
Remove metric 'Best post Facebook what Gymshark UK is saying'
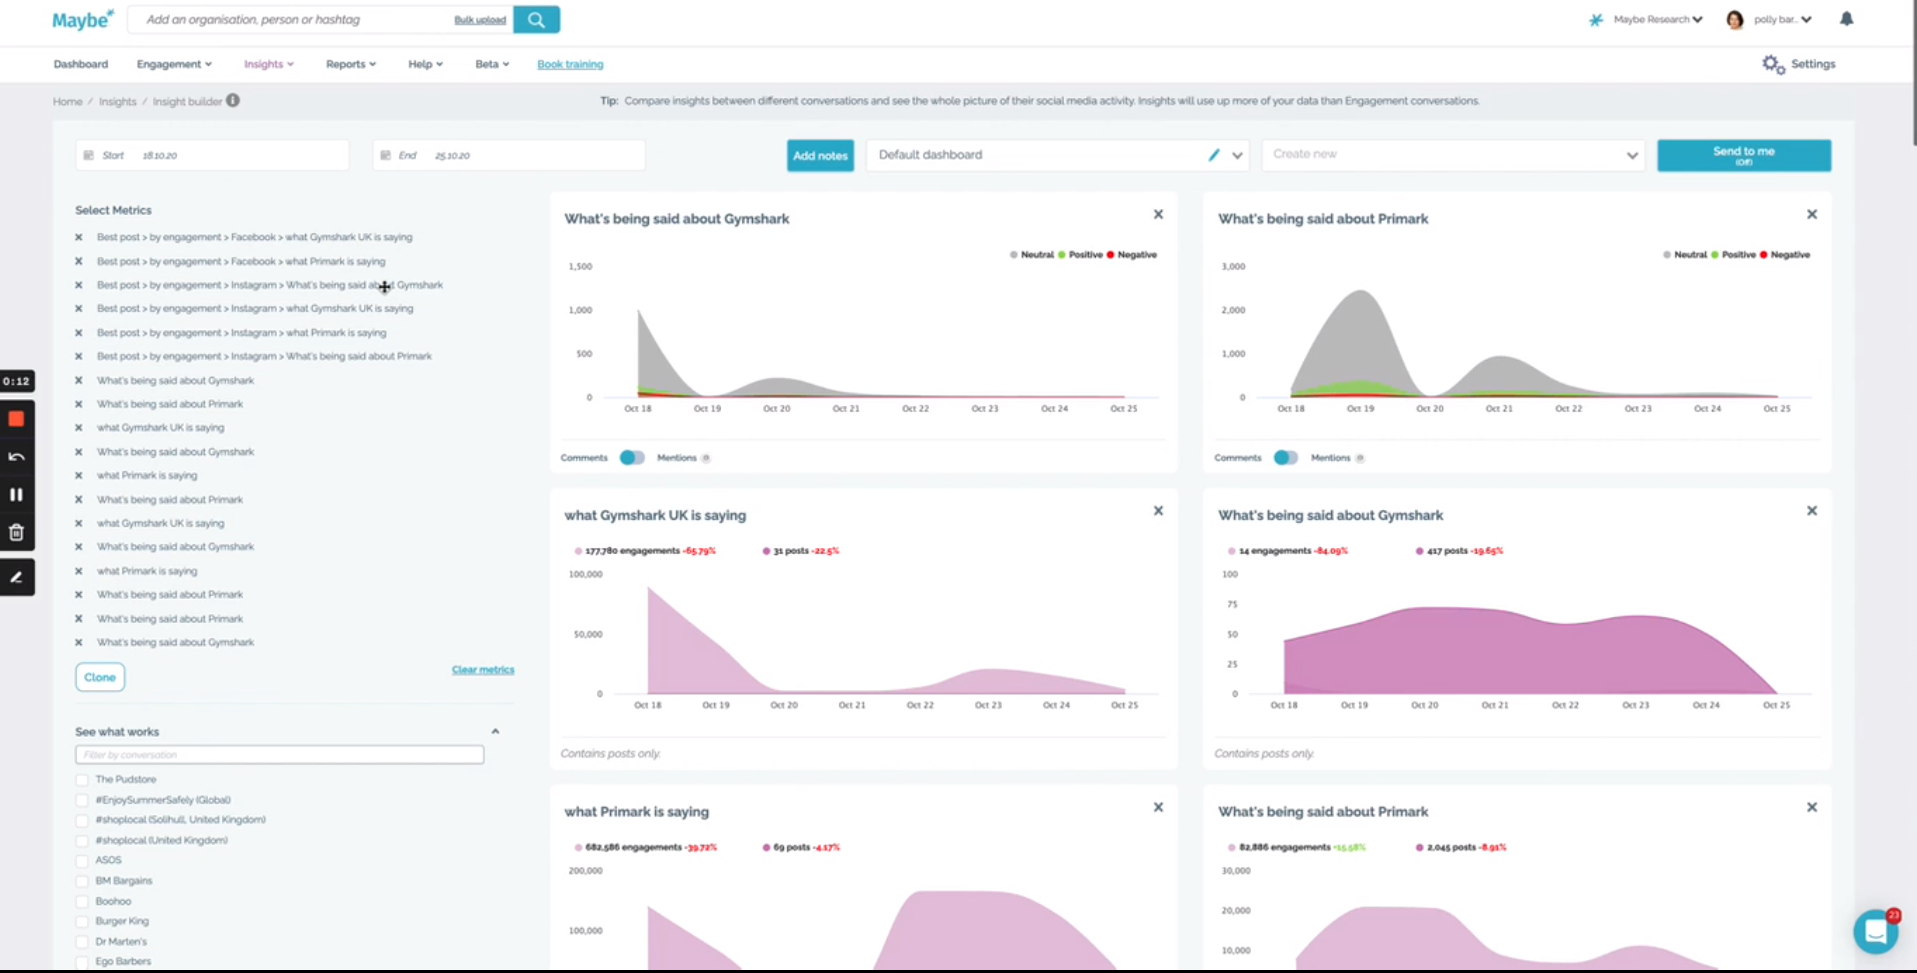79,237
